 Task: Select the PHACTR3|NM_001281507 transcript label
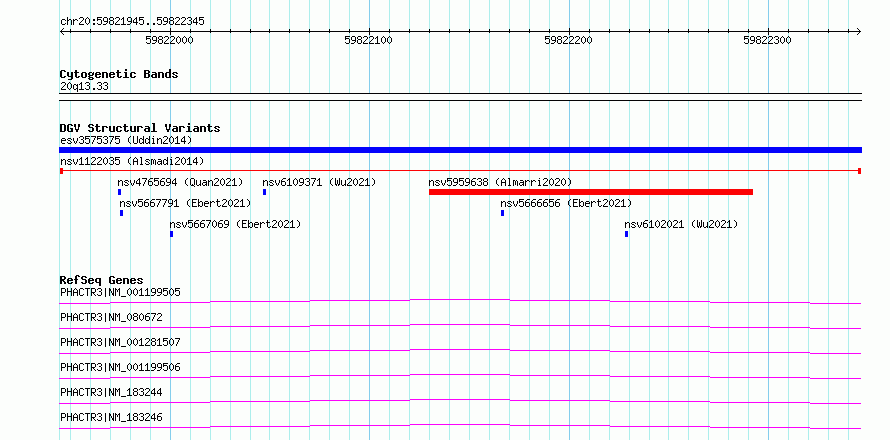[120, 342]
